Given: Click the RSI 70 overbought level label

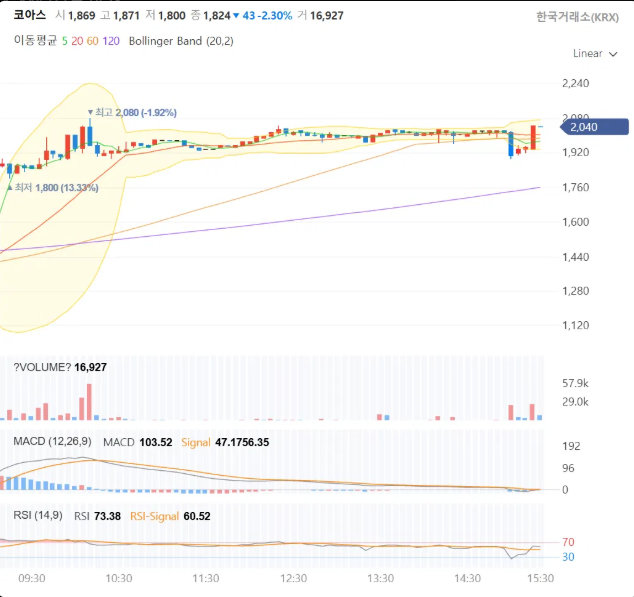Looking at the screenshot, I should pyautogui.click(x=568, y=542).
